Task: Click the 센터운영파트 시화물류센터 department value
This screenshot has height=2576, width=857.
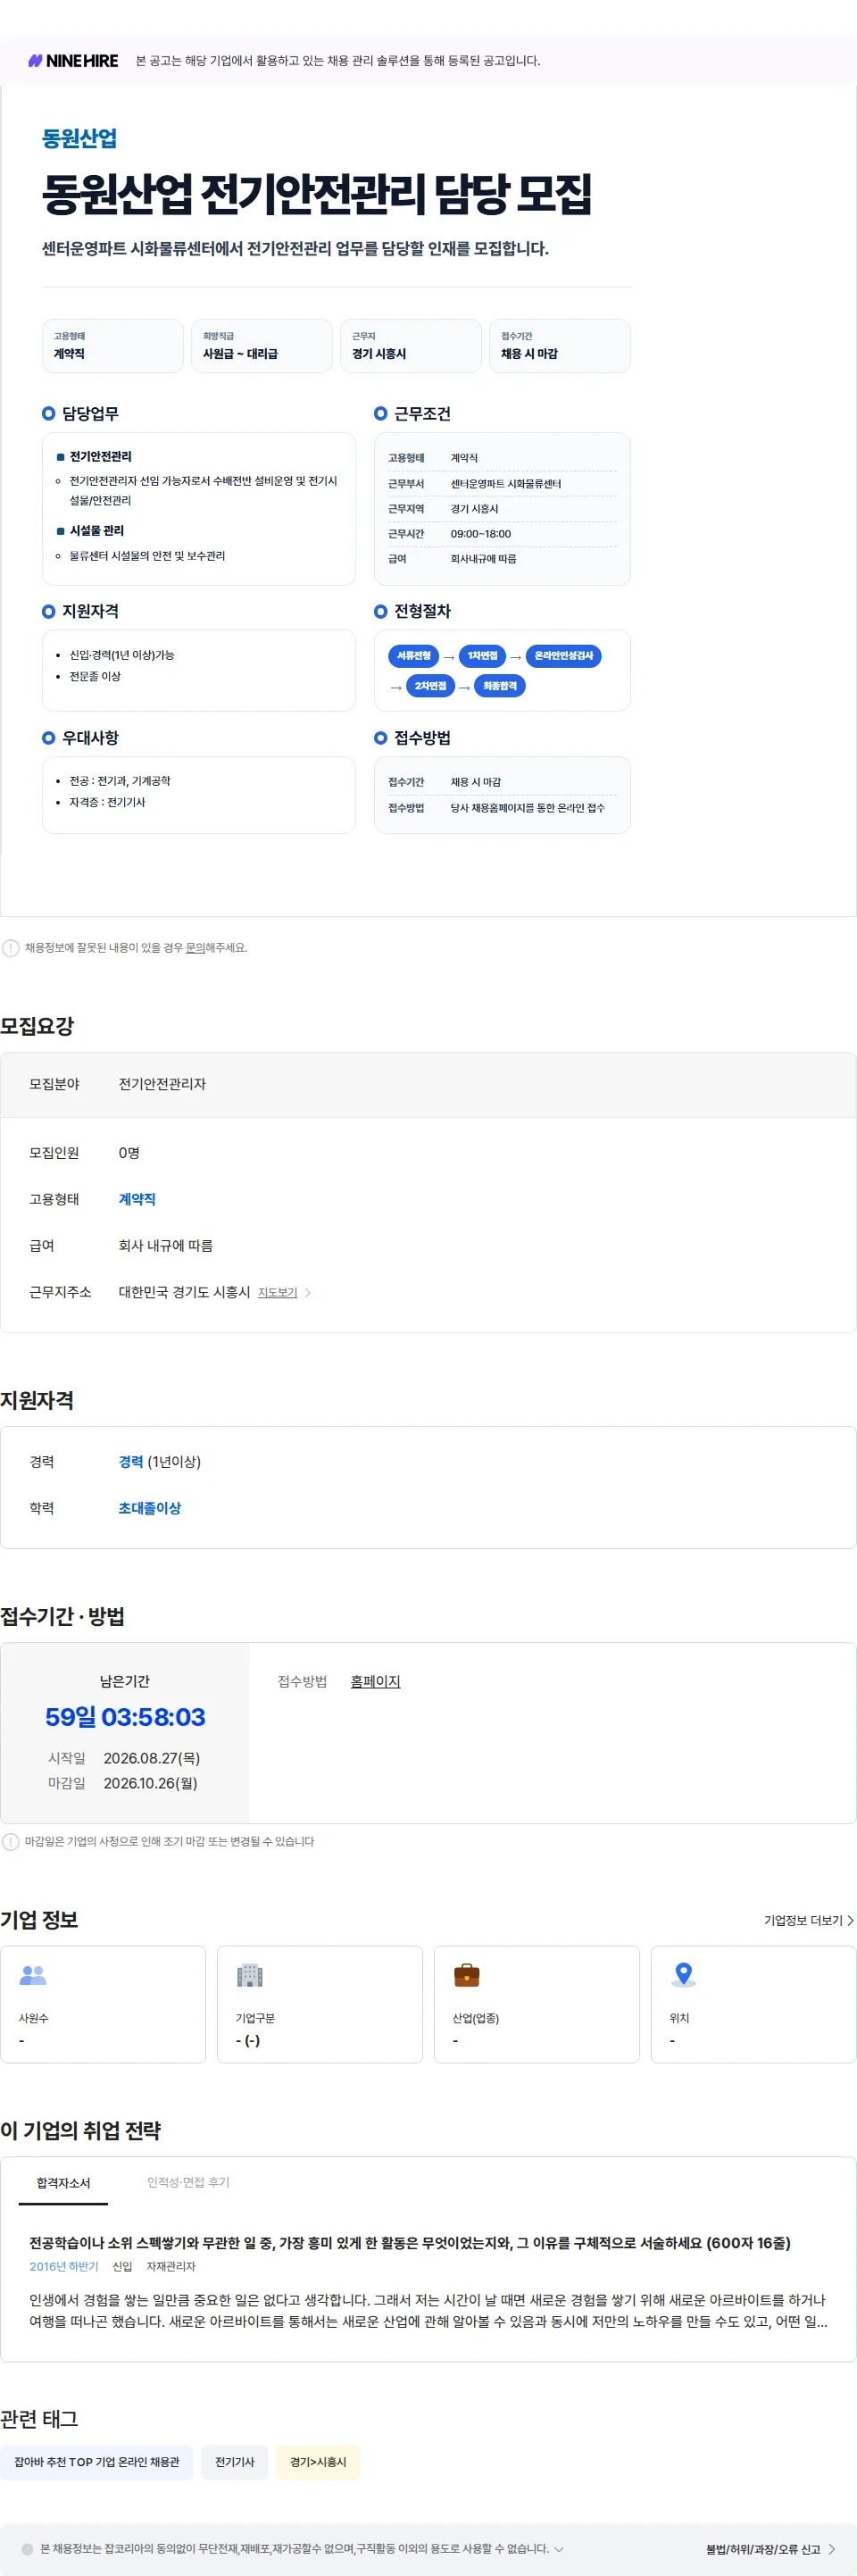Action: point(506,484)
